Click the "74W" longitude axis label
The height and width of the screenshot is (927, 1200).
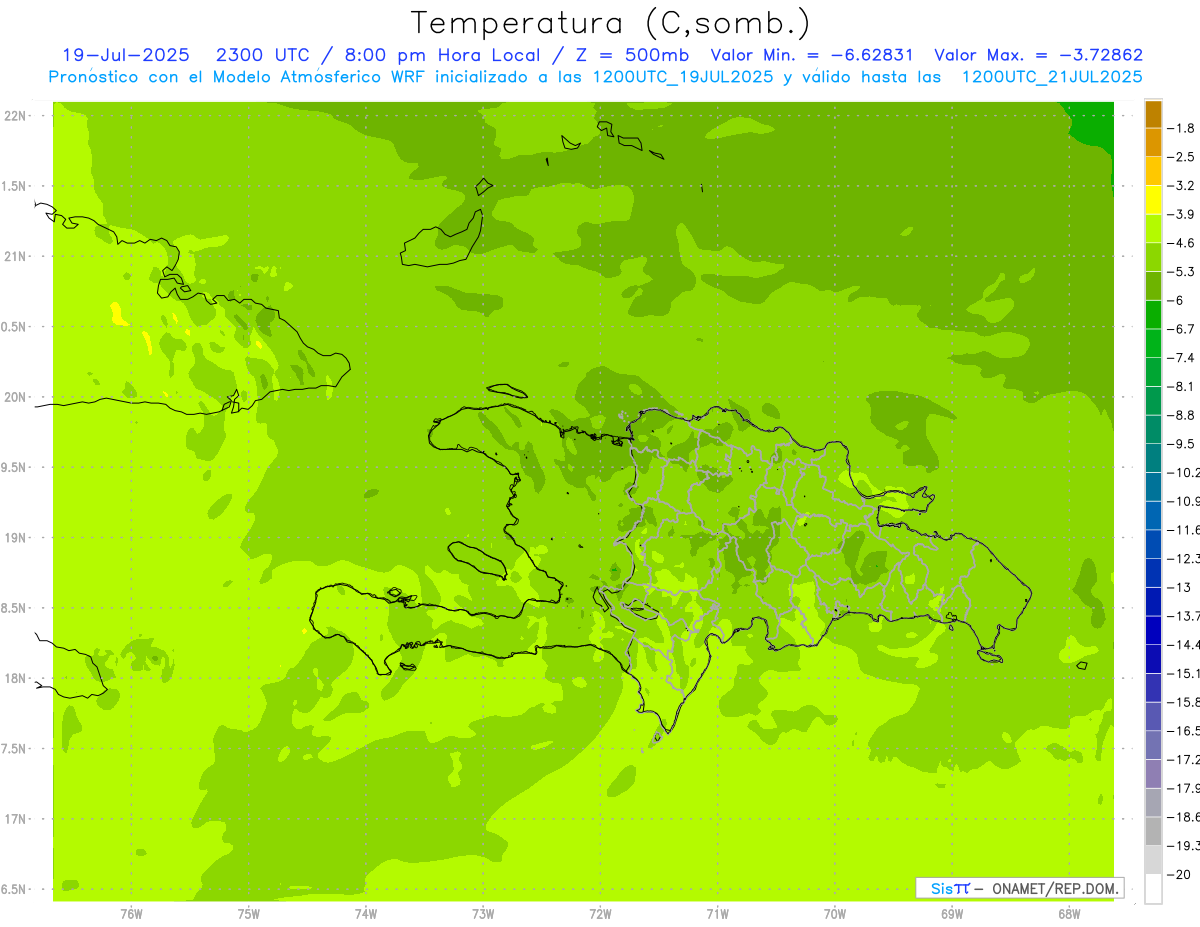[x=366, y=914]
